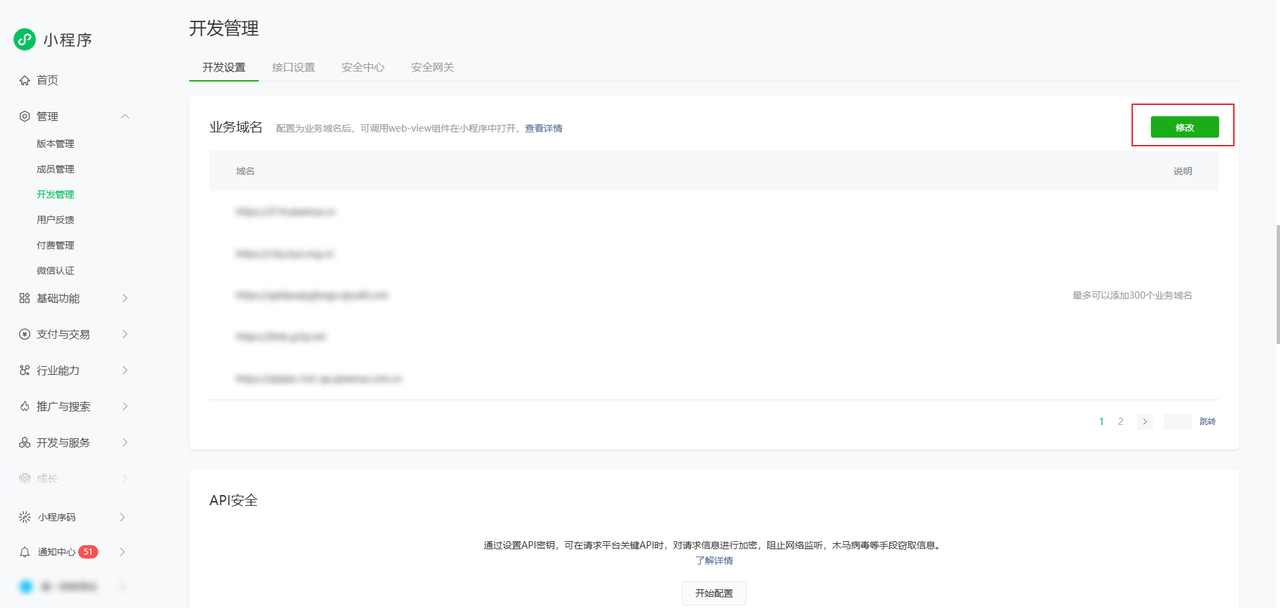The height and width of the screenshot is (608, 1280).
Task: Switch to the 接口设置 tab
Action: (293, 67)
